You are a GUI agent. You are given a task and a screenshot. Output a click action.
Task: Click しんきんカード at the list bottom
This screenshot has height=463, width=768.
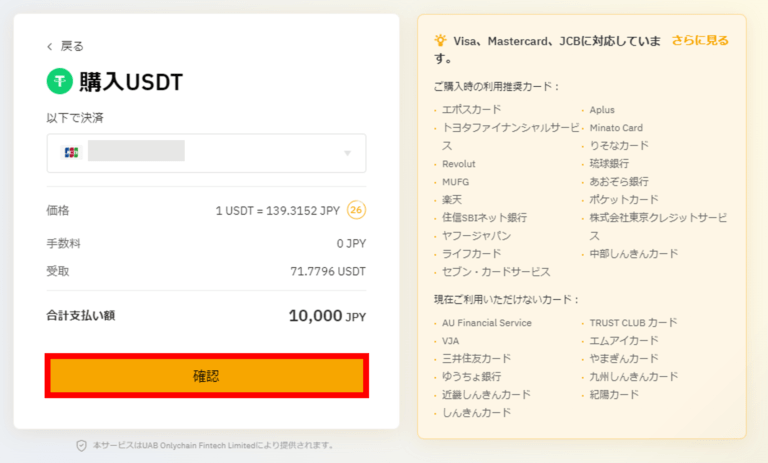pos(477,413)
